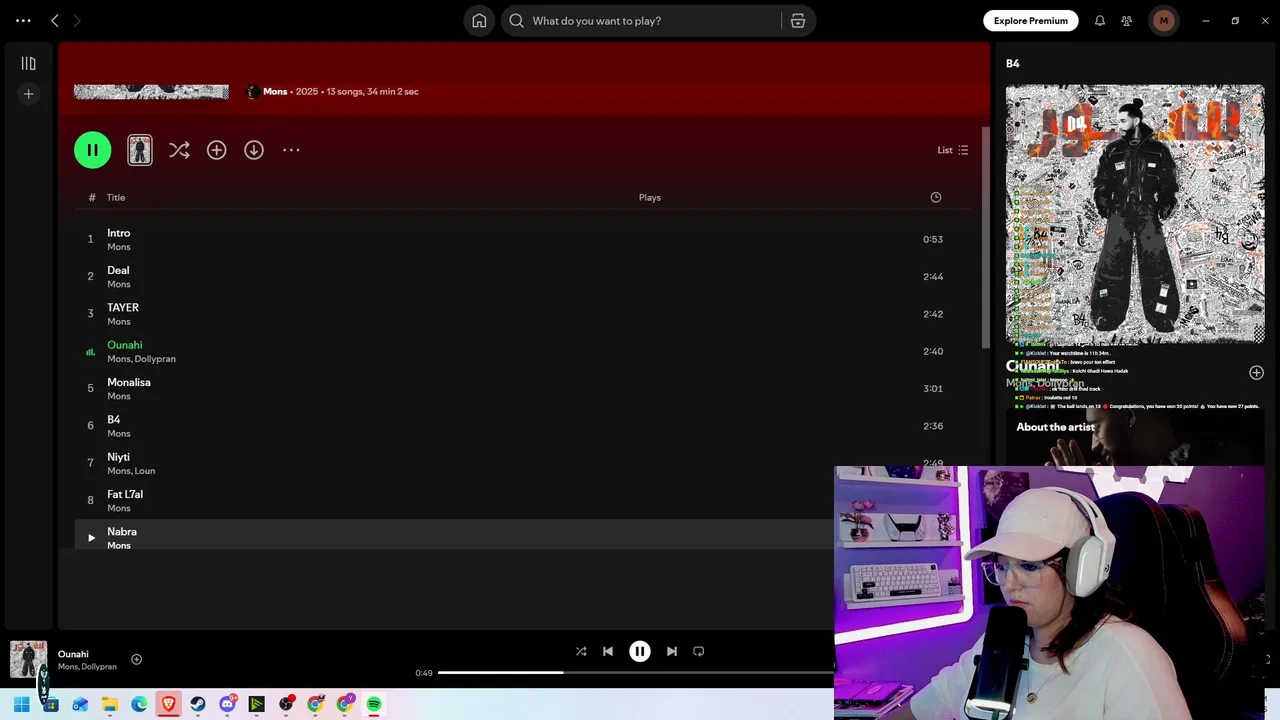Screen dimensions: 1280x720
Task: Open Dollypran artist link under Ounahi row
Action: click(155, 359)
